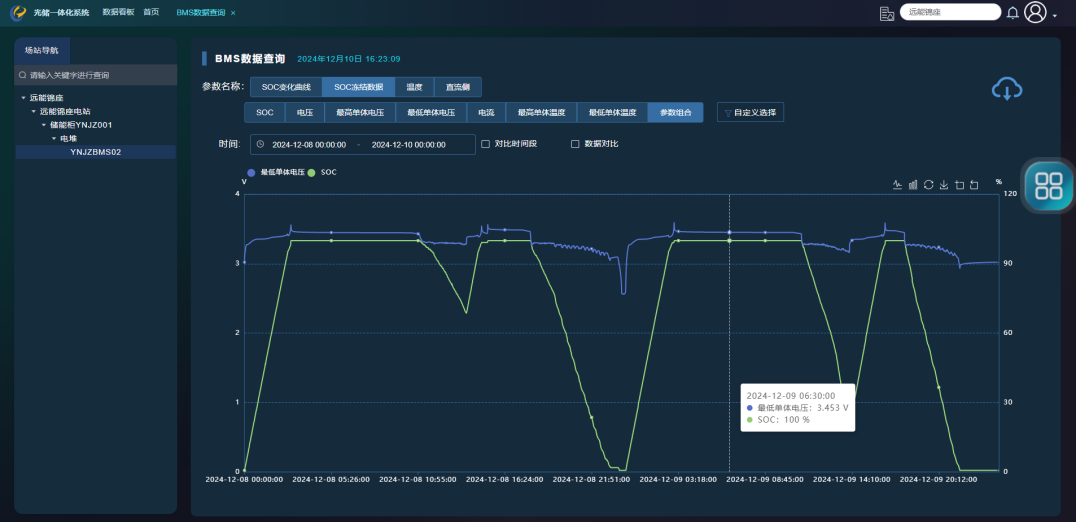Click the station keyword search field
Screen dimensions: 1076x522
[95, 75]
